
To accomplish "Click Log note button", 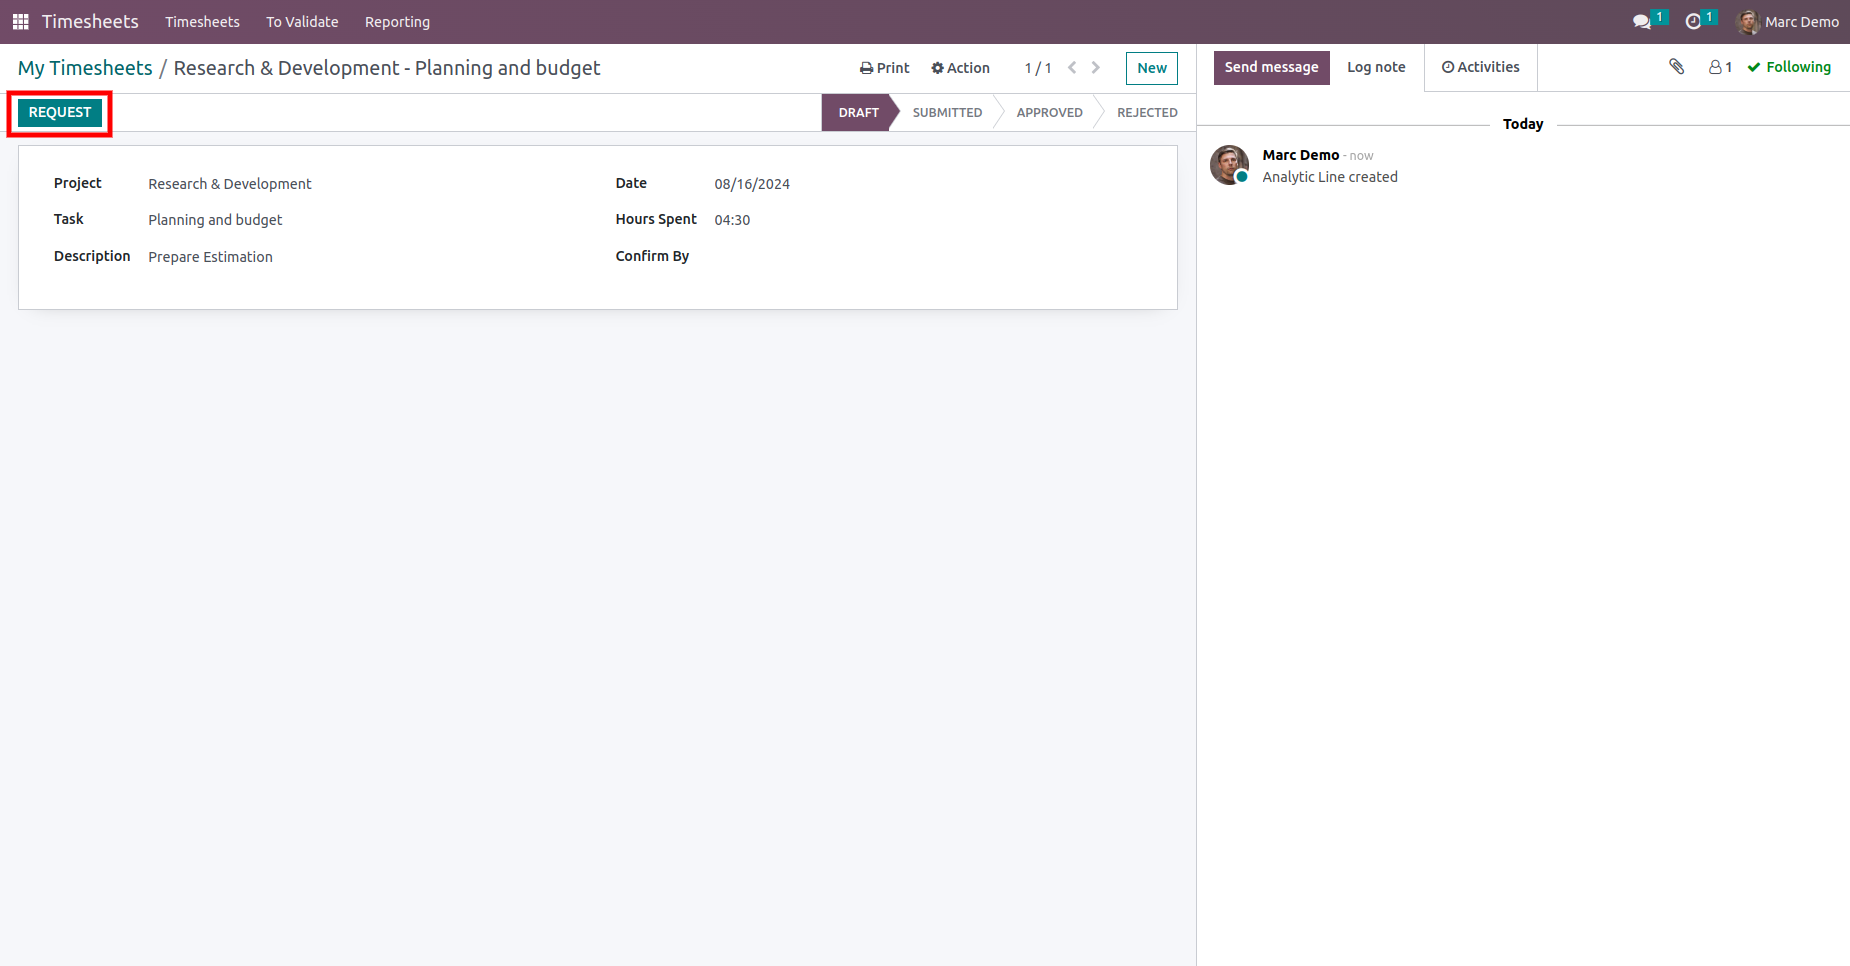I will [1376, 67].
